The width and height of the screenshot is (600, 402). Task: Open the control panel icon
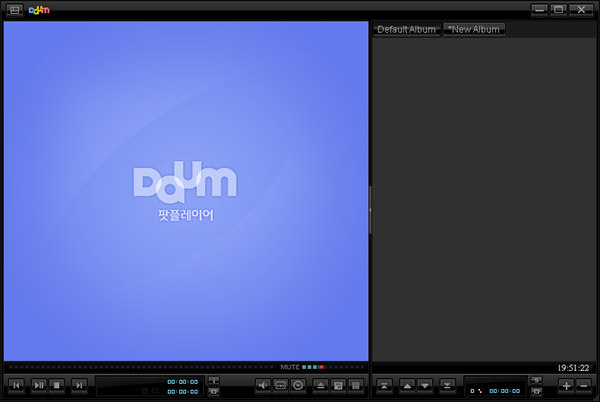click(x=338, y=385)
